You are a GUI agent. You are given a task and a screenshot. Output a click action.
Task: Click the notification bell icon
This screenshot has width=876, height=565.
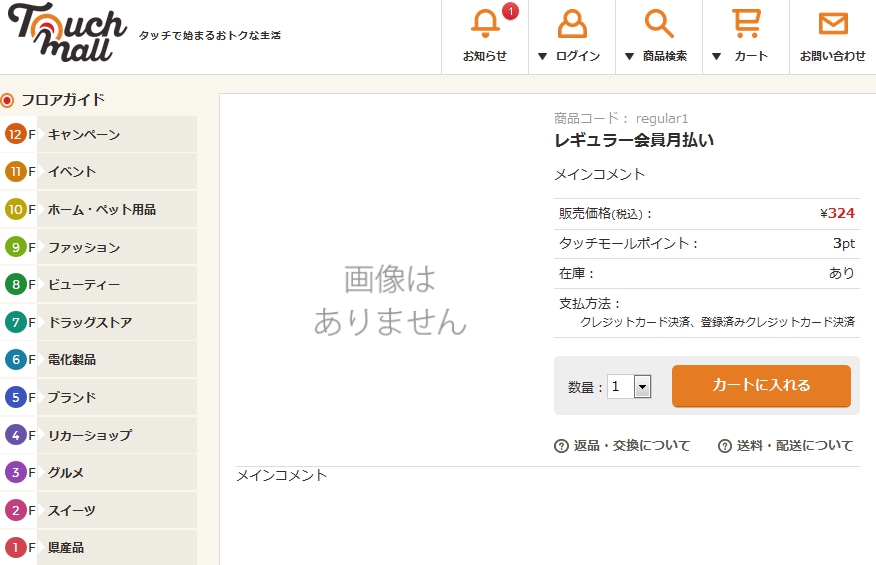point(485,24)
